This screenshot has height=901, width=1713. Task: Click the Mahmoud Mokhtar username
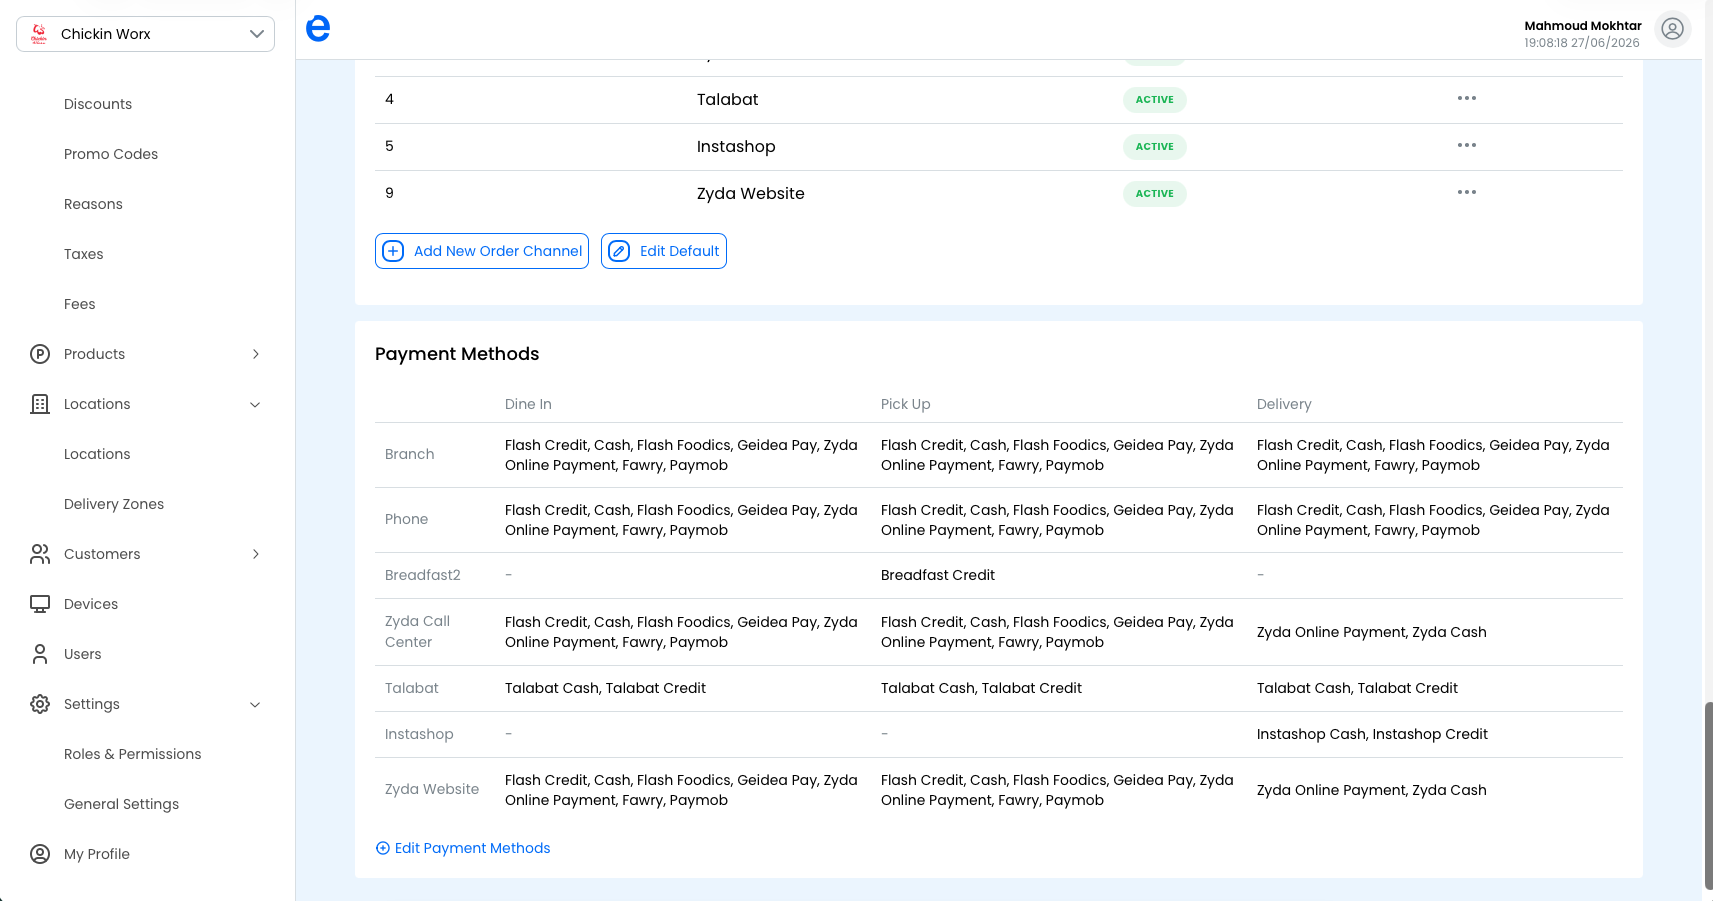coord(1583,26)
